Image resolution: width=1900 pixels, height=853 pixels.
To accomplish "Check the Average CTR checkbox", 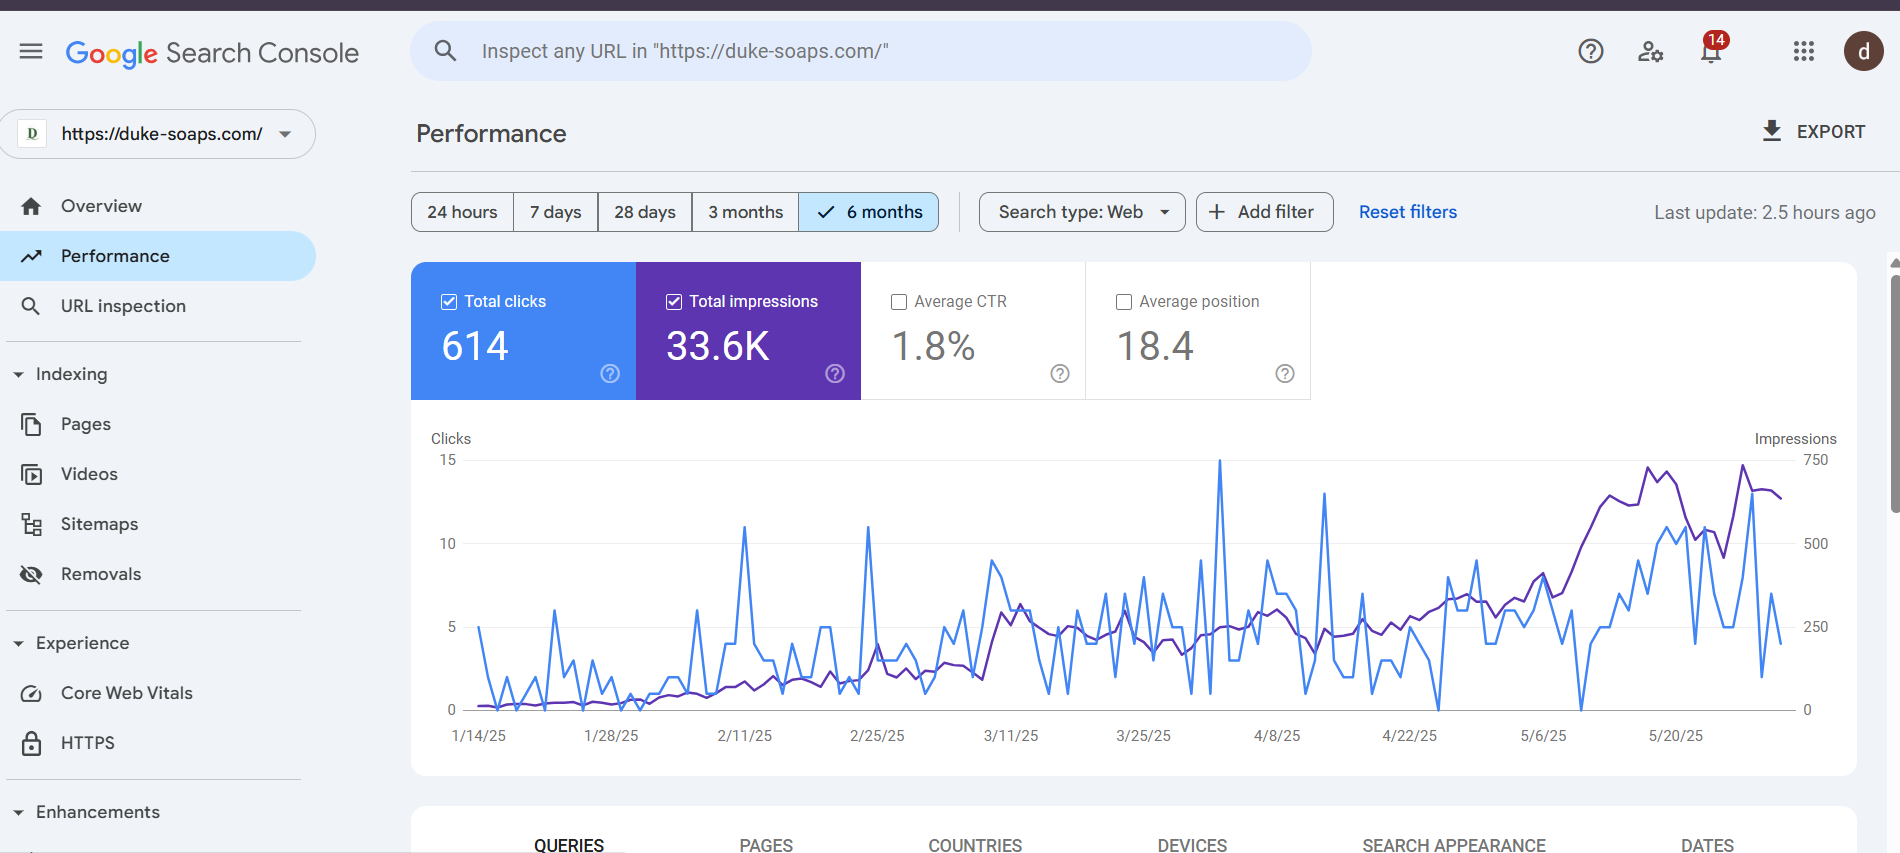I will coord(899,301).
